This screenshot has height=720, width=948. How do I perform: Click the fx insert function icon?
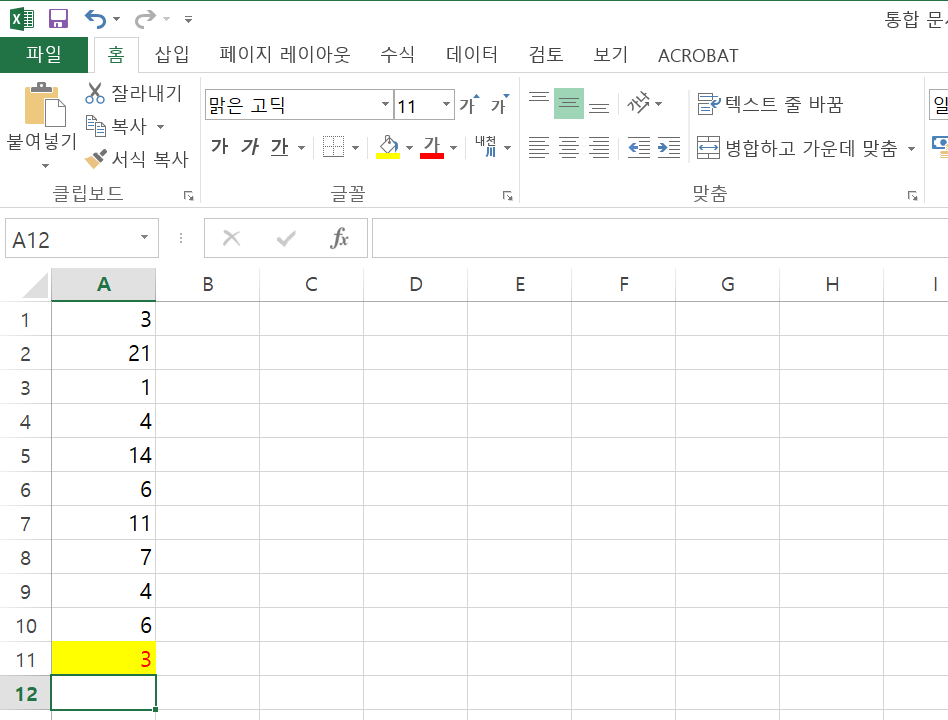click(x=339, y=238)
